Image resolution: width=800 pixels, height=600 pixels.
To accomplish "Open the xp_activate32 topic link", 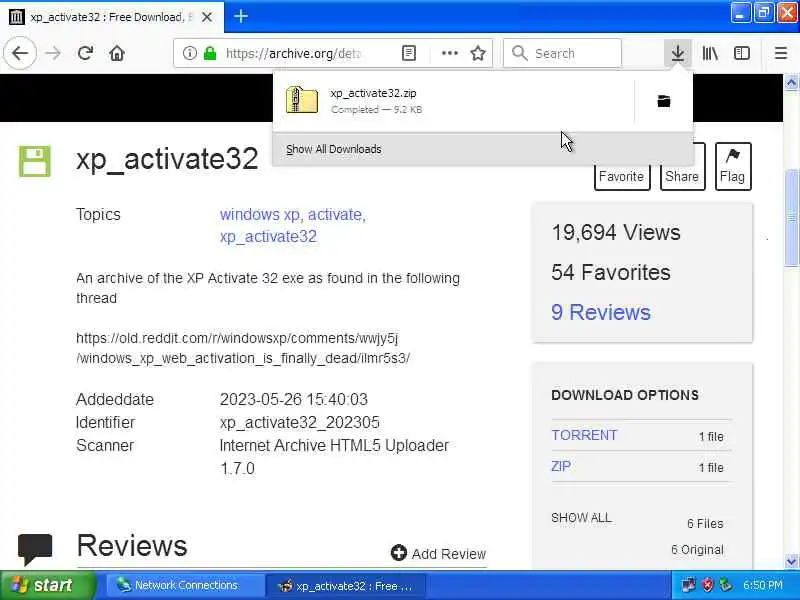I will [x=268, y=236].
